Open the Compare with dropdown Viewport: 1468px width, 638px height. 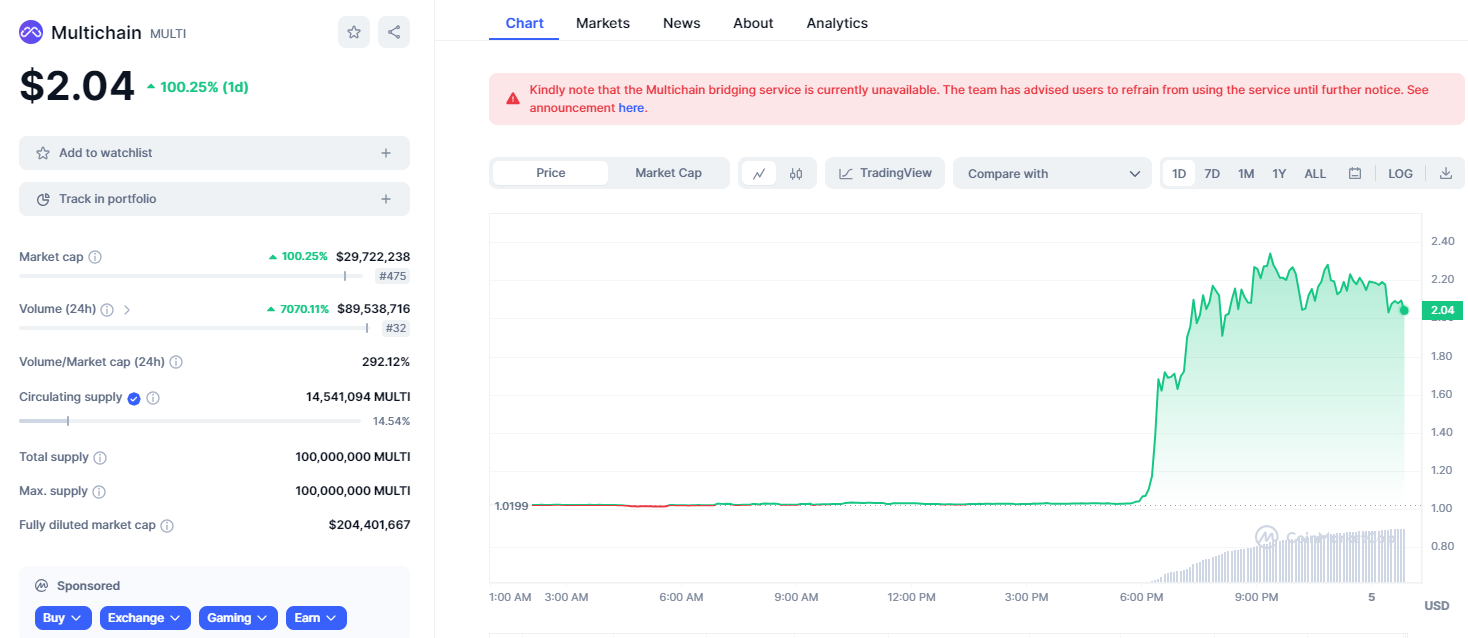point(1052,174)
